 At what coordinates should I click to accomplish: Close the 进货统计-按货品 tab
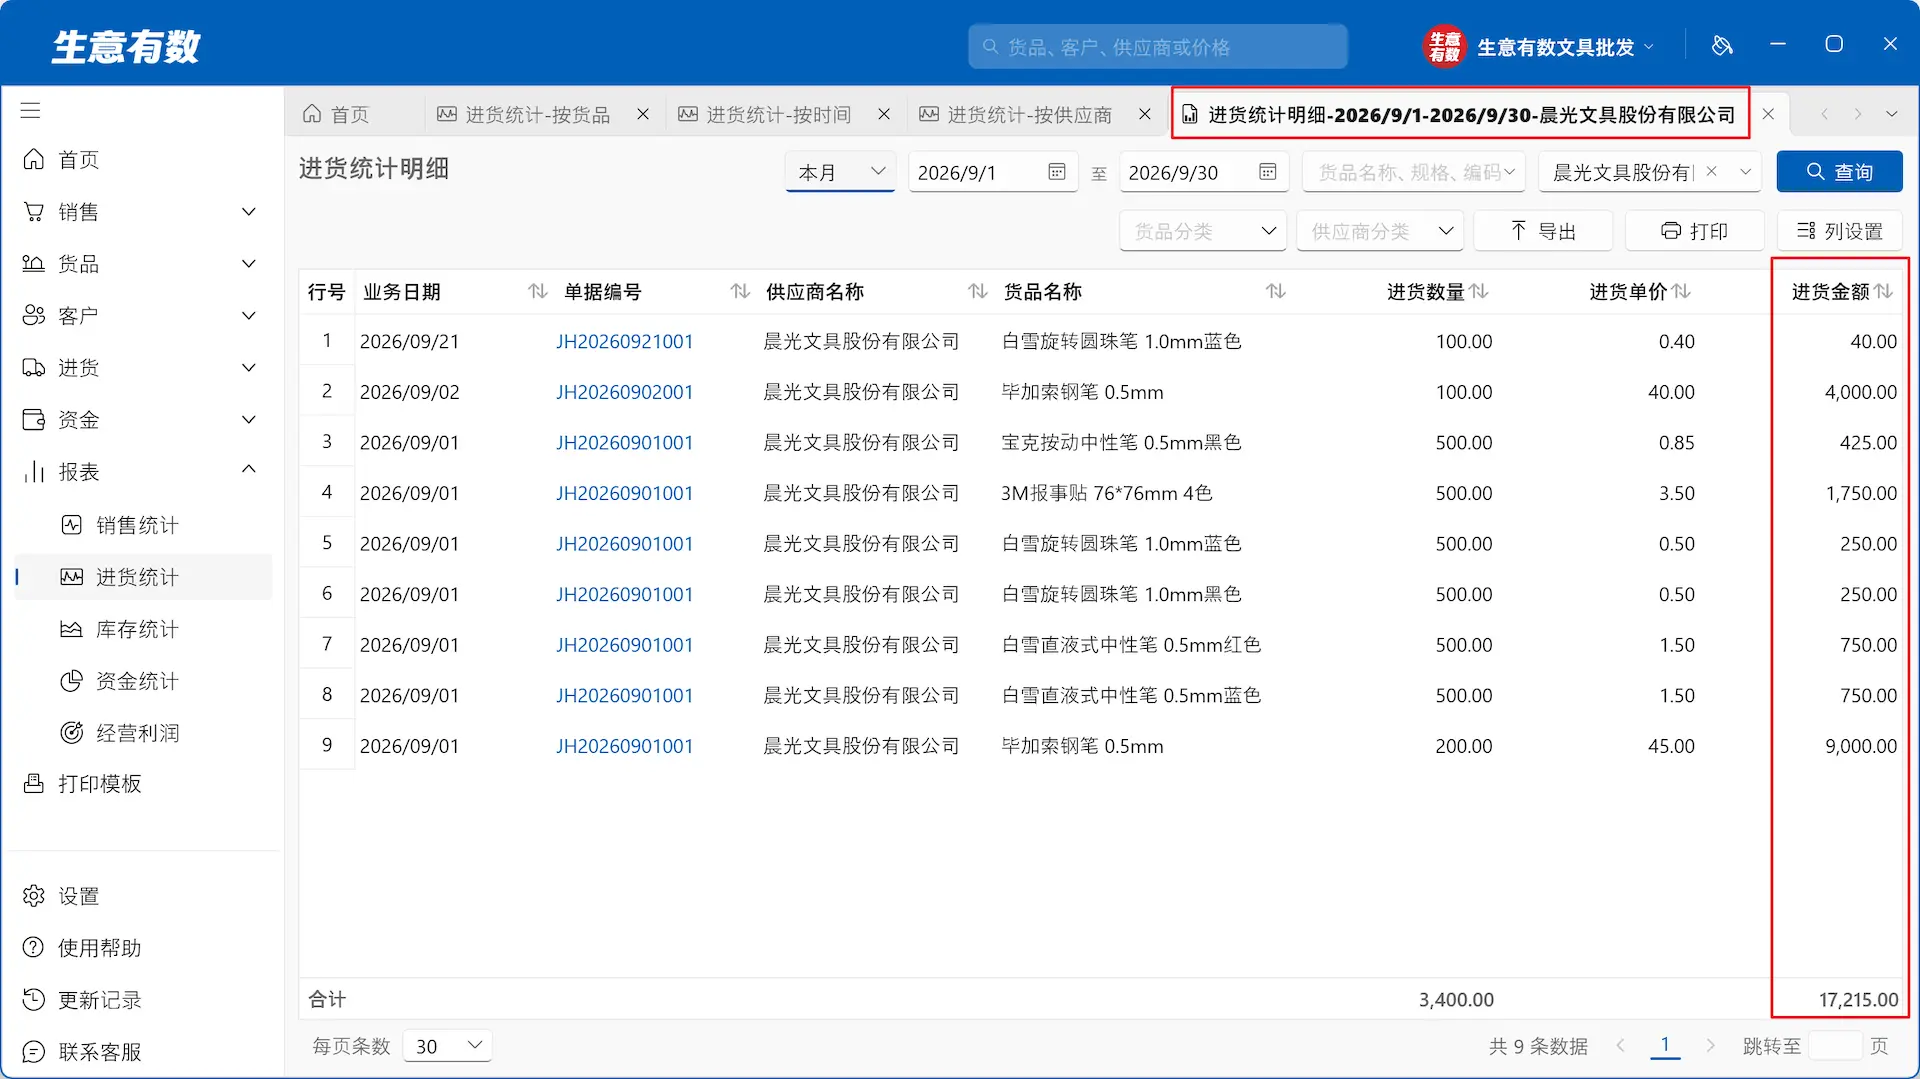(x=643, y=115)
